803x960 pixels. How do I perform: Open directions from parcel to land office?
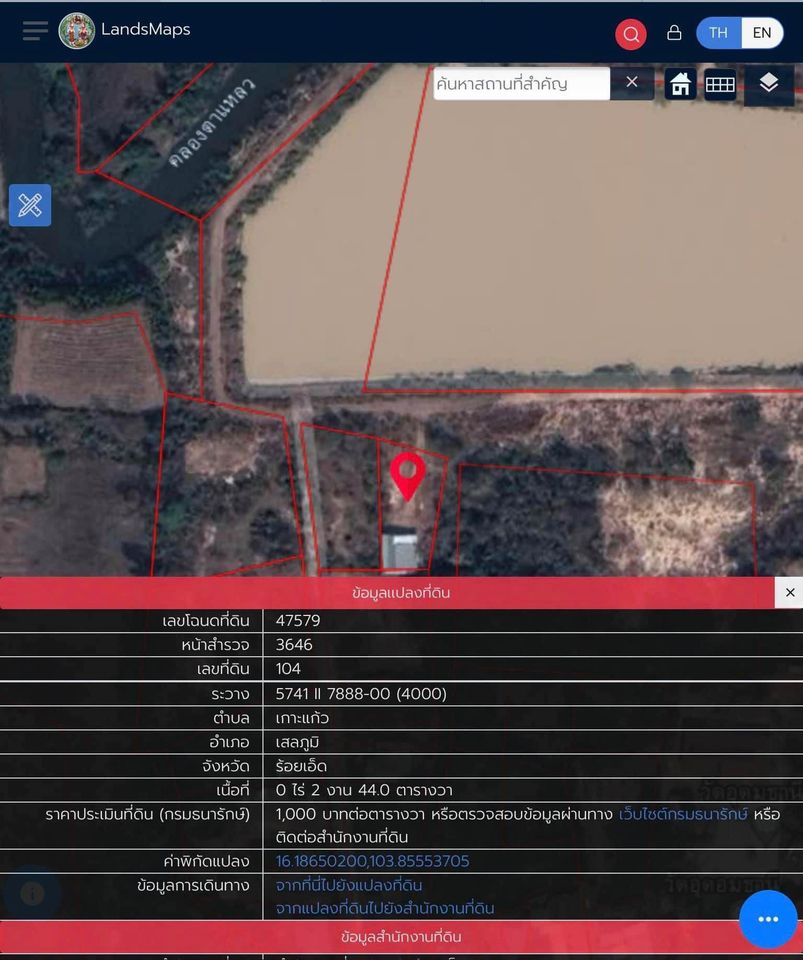click(385, 908)
